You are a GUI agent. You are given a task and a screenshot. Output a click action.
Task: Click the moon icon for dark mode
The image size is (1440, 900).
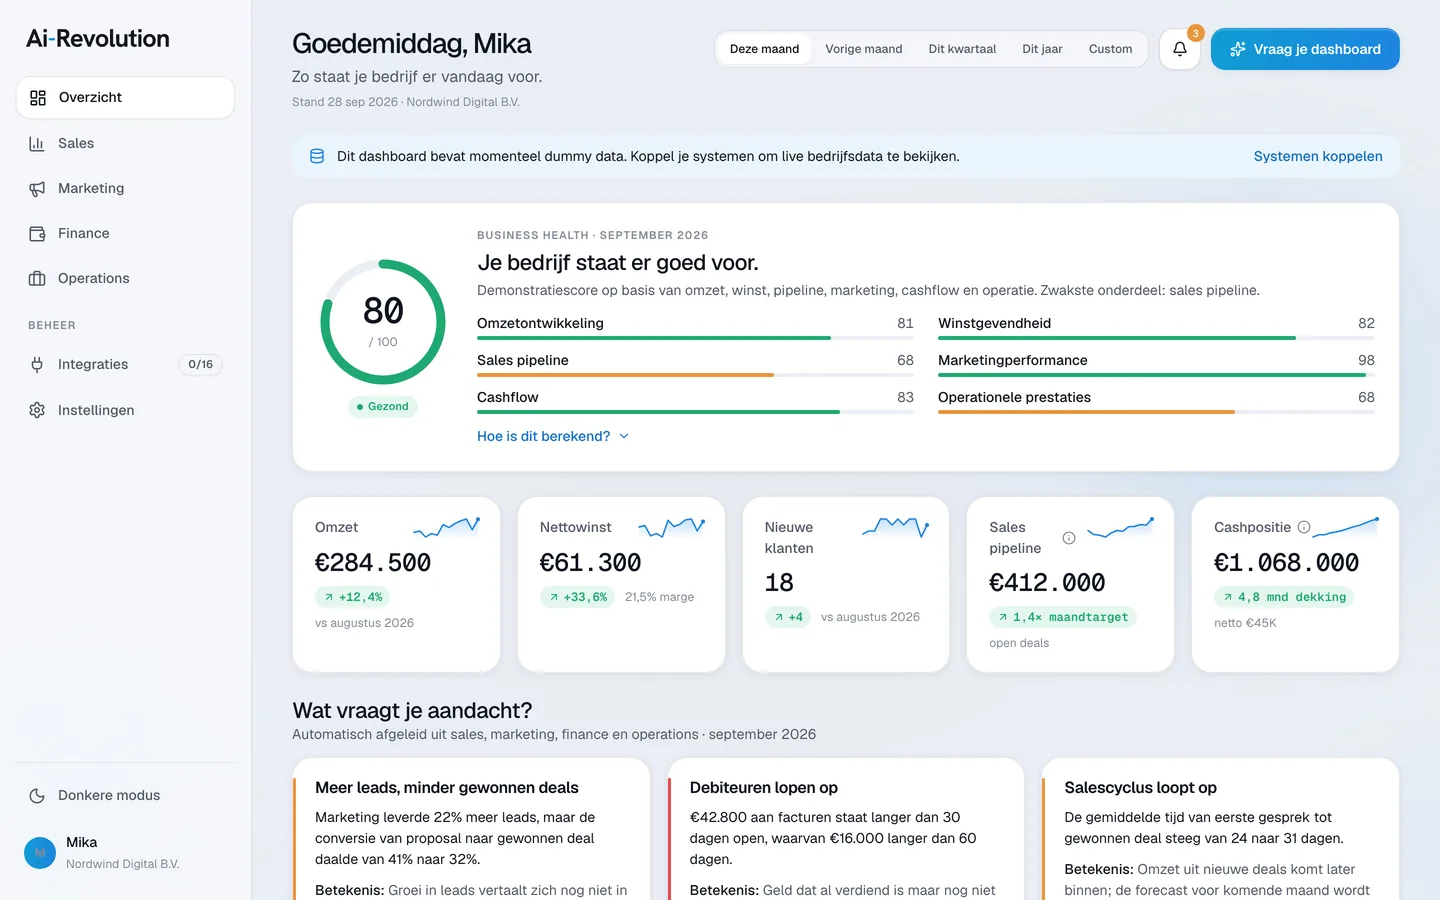pyautogui.click(x=37, y=795)
